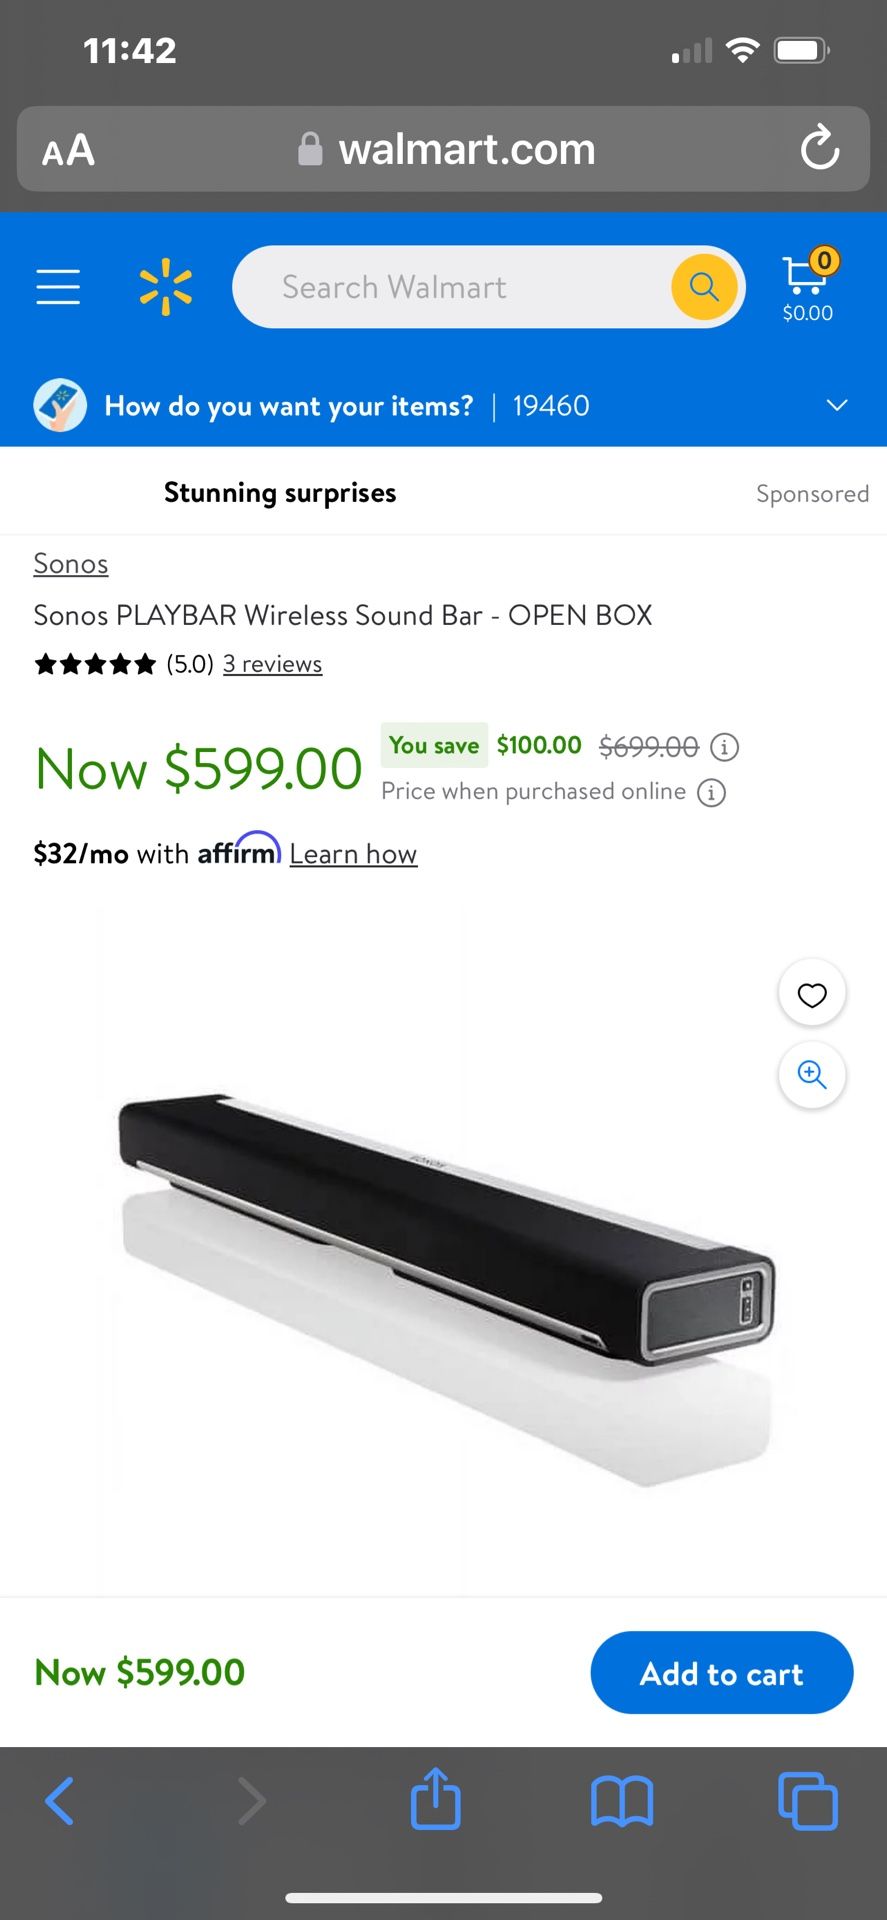Open the Sonos brand link

point(71,564)
